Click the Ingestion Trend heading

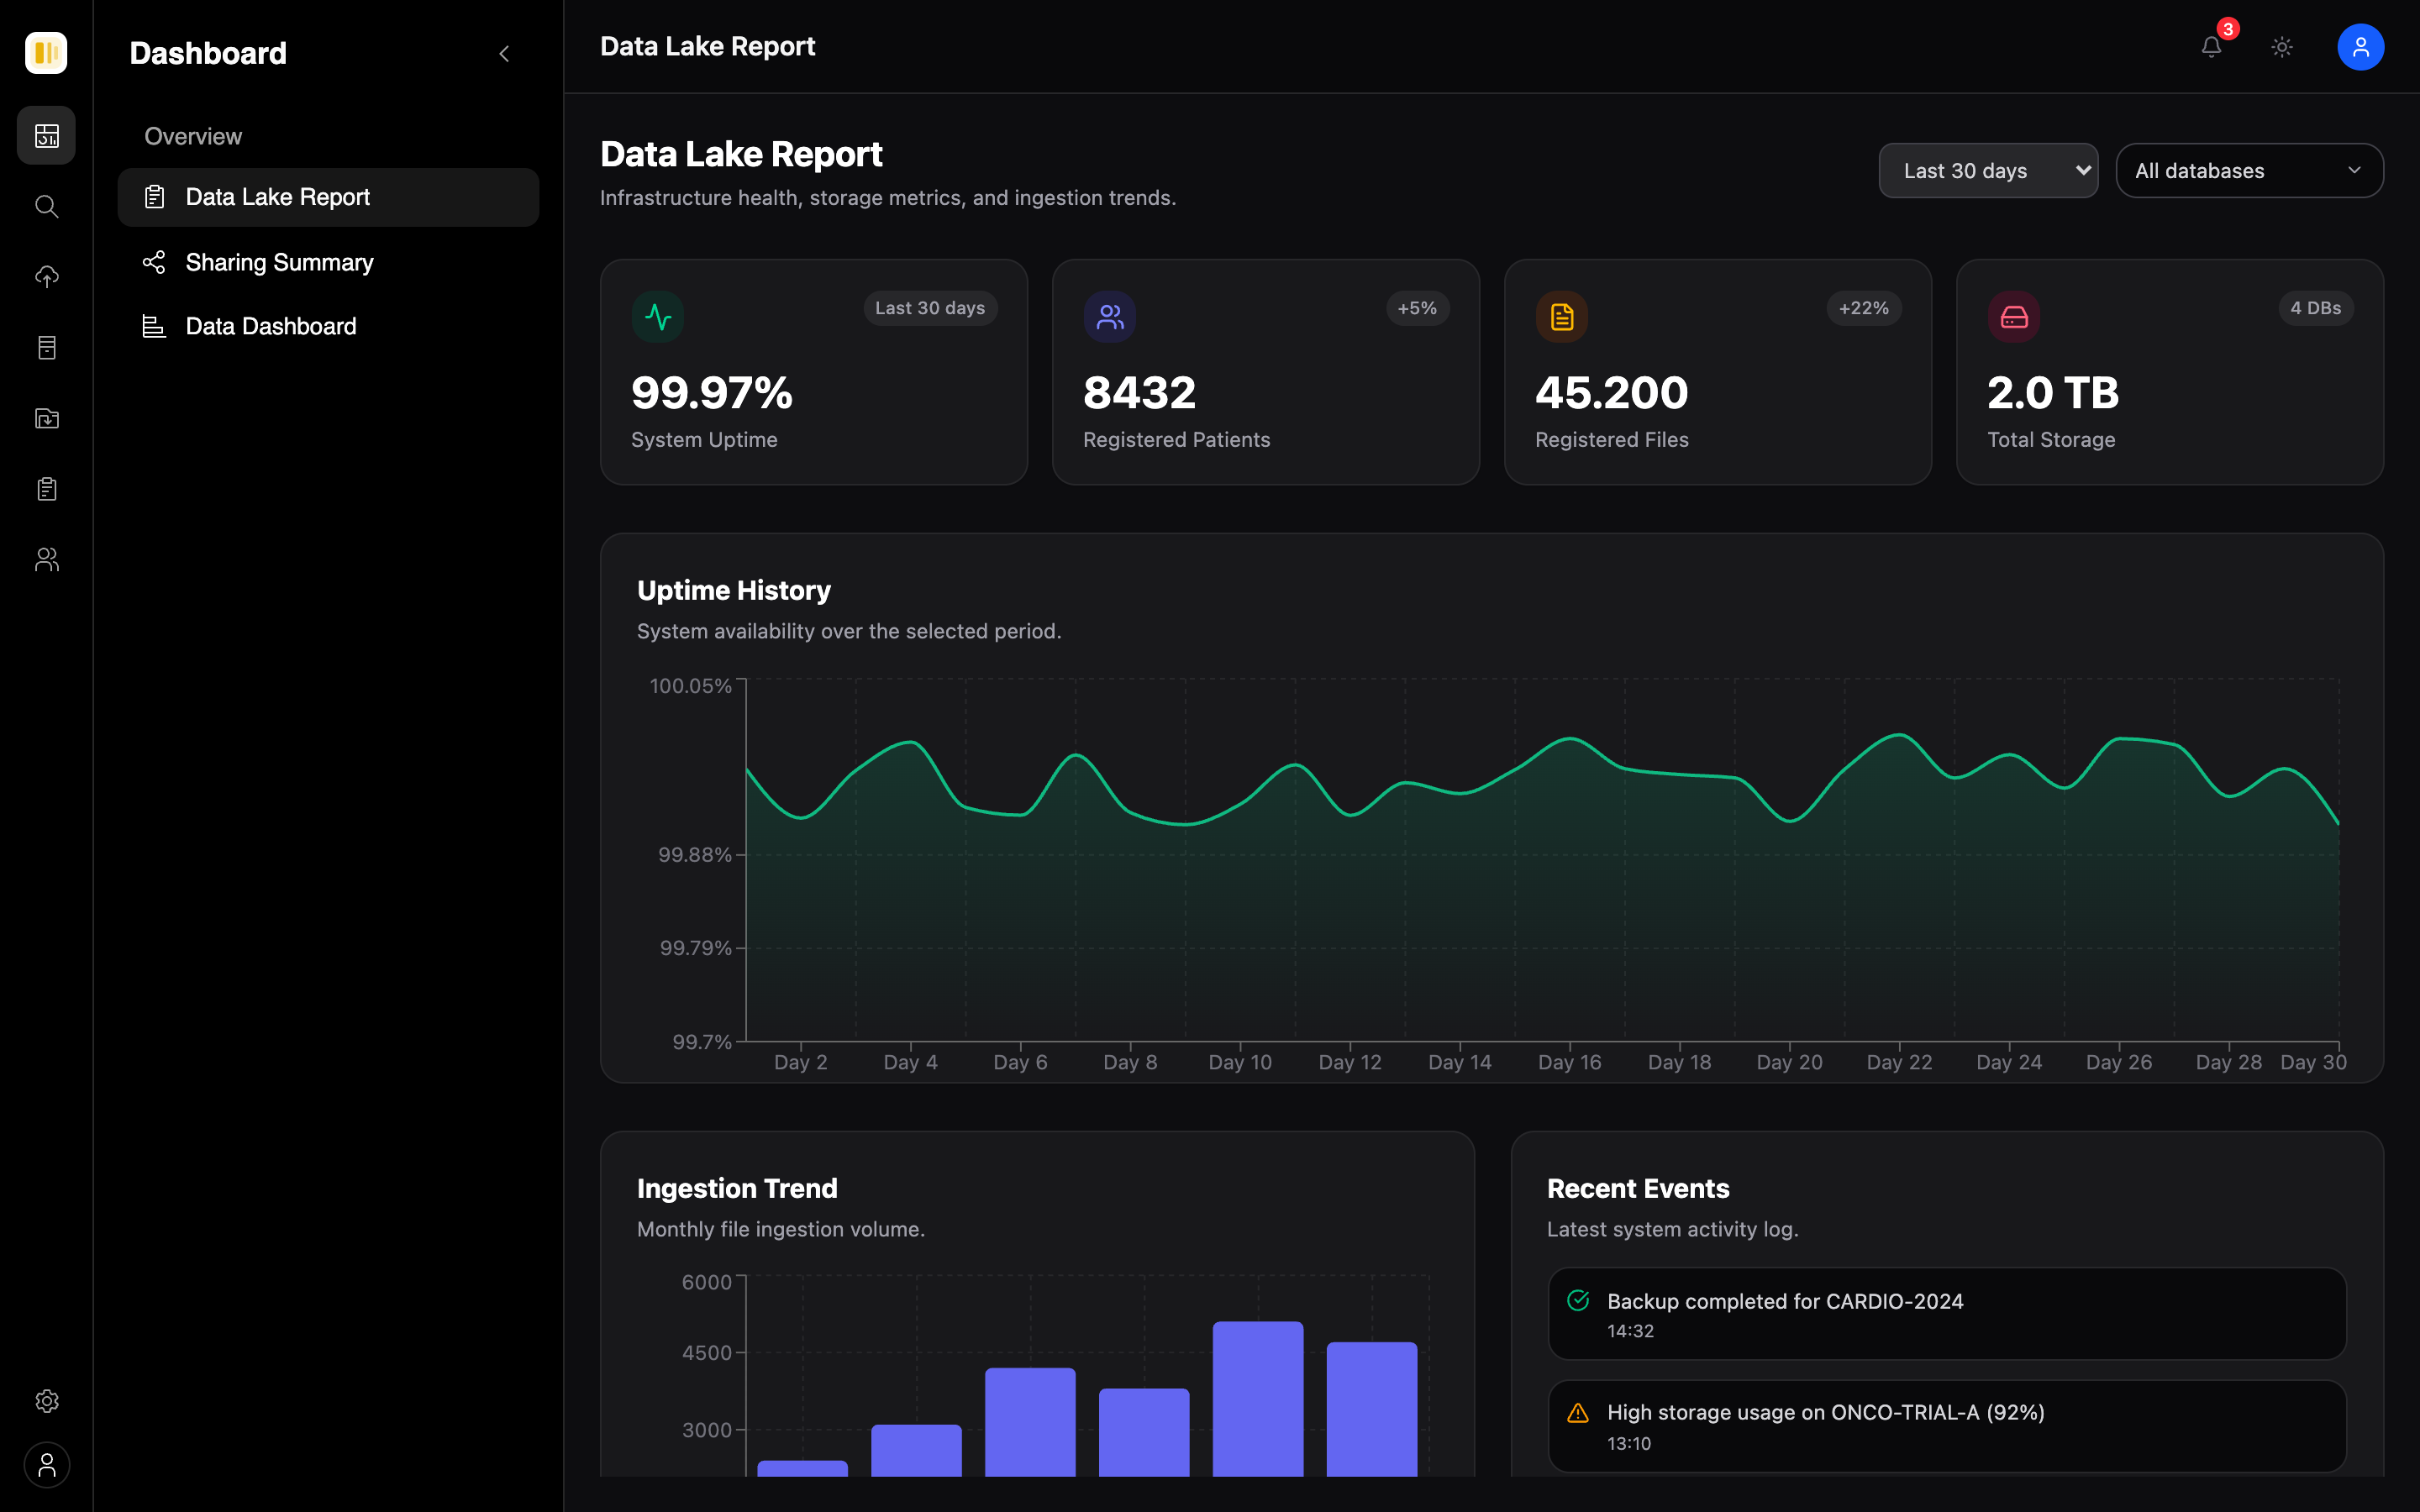tap(737, 1188)
